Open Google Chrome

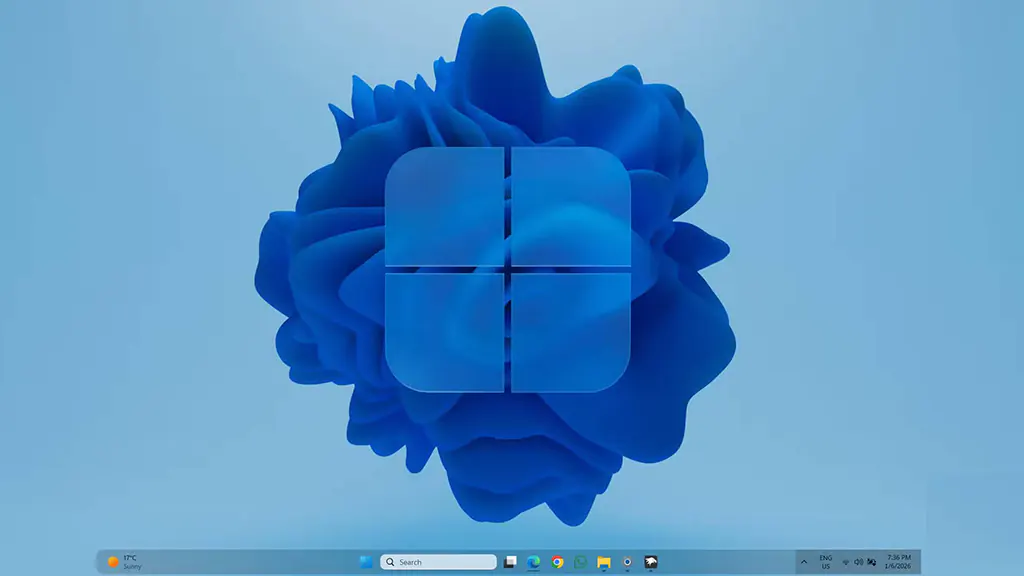coord(557,561)
